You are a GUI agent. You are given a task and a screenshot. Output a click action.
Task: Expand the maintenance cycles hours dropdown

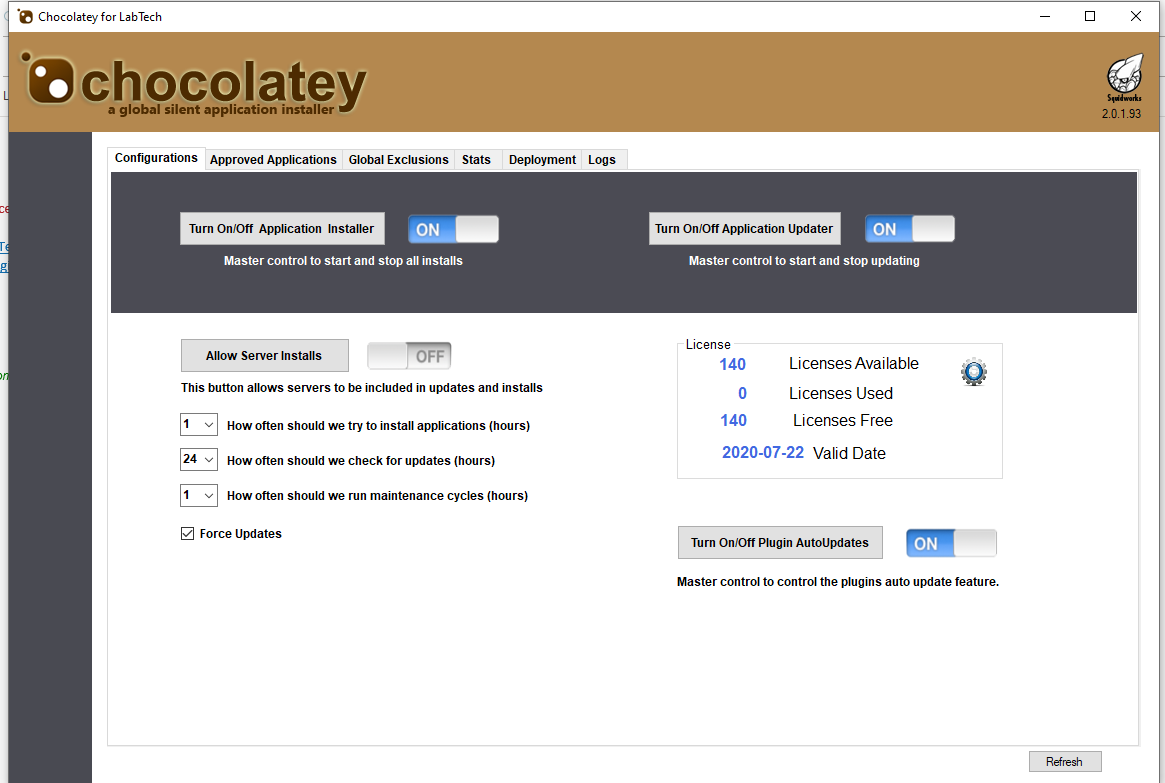click(x=199, y=495)
